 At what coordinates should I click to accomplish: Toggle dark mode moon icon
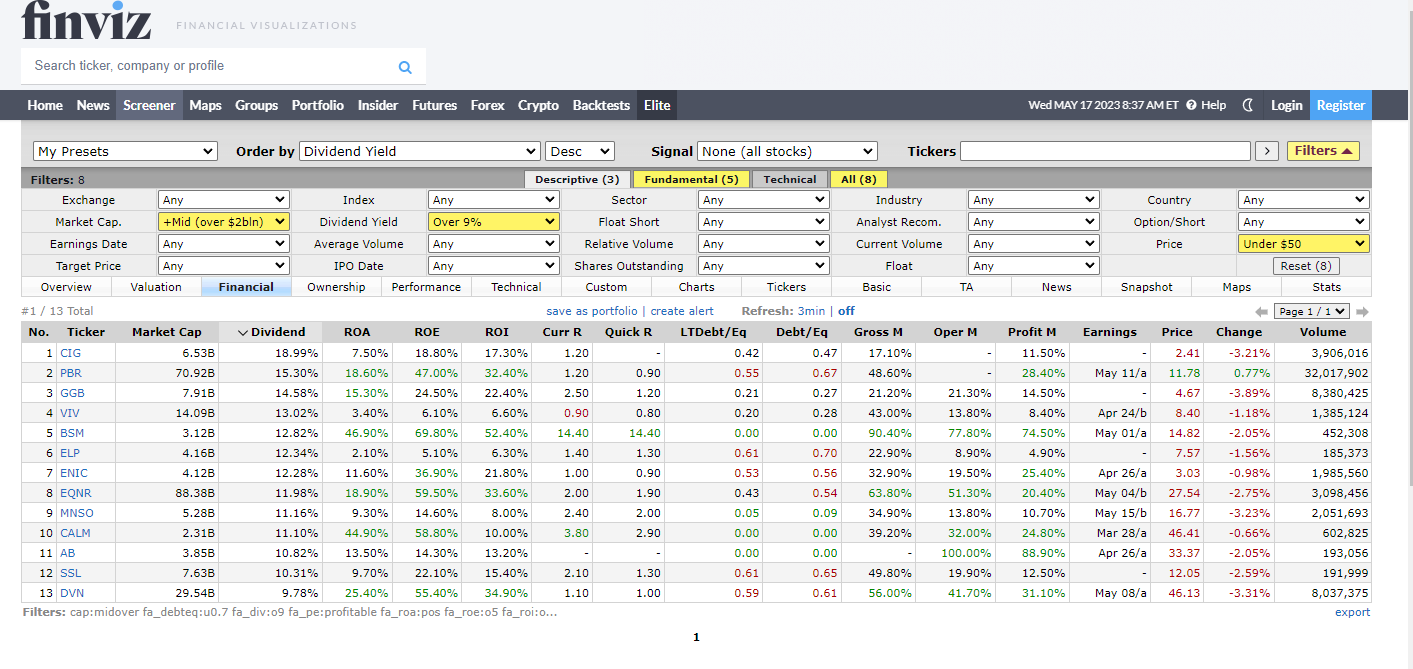pyautogui.click(x=1248, y=105)
